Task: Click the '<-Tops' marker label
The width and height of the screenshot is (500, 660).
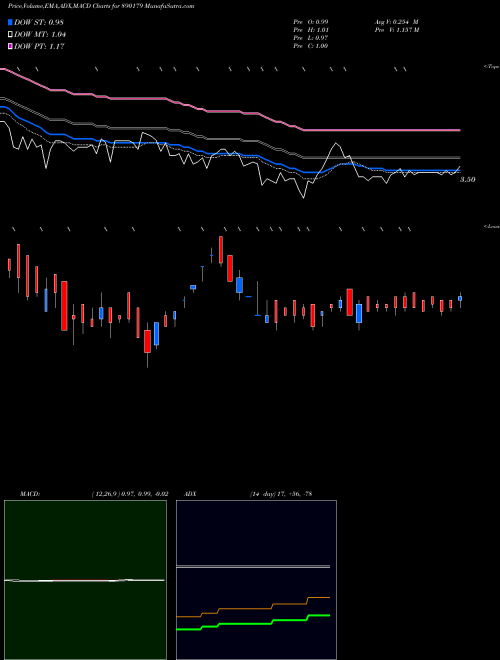Action: click(x=492, y=67)
